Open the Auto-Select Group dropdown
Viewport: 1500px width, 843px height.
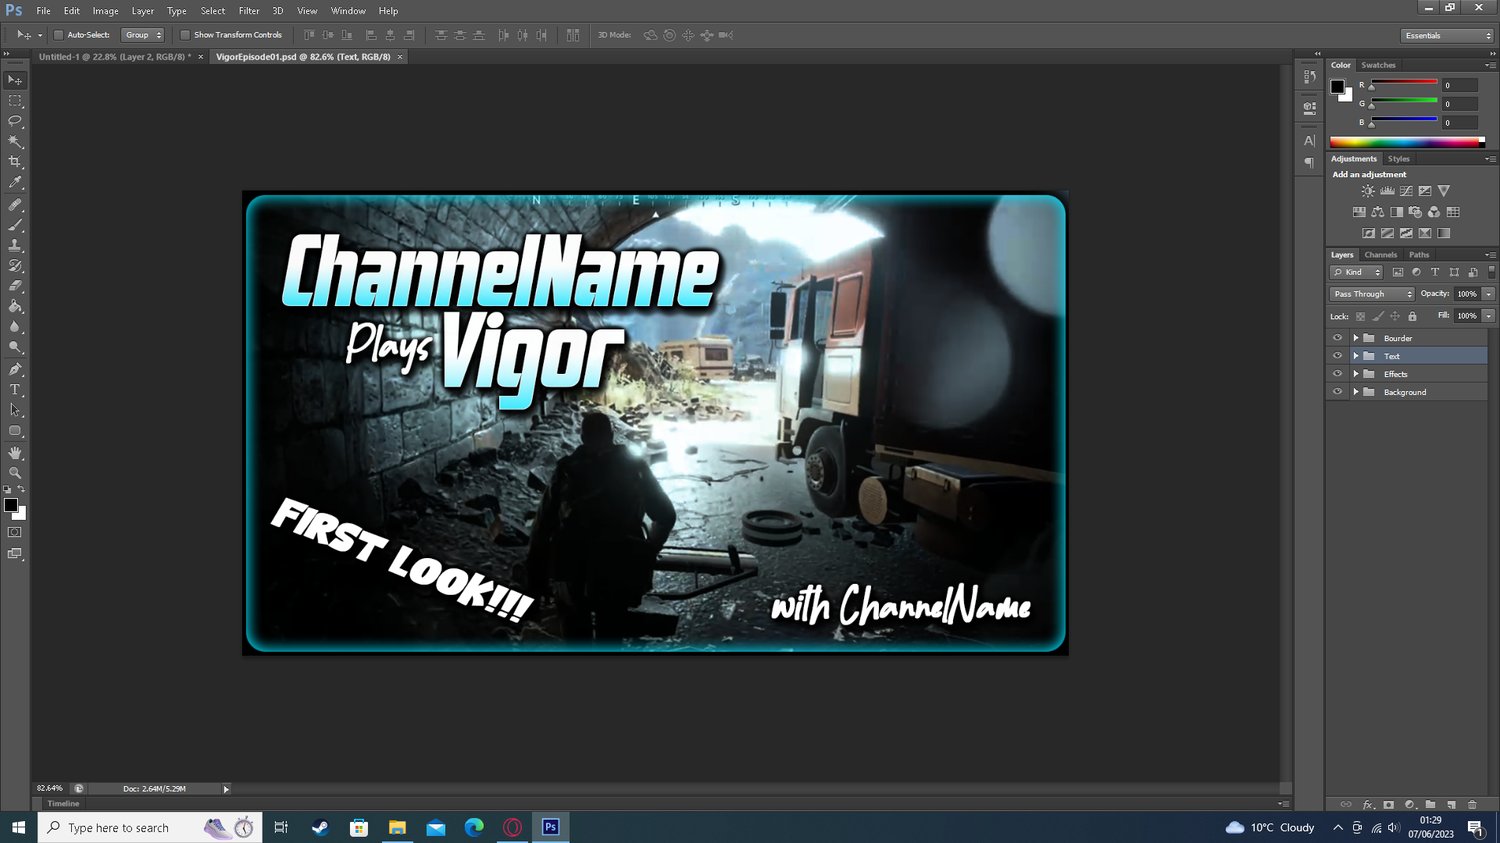coord(142,35)
